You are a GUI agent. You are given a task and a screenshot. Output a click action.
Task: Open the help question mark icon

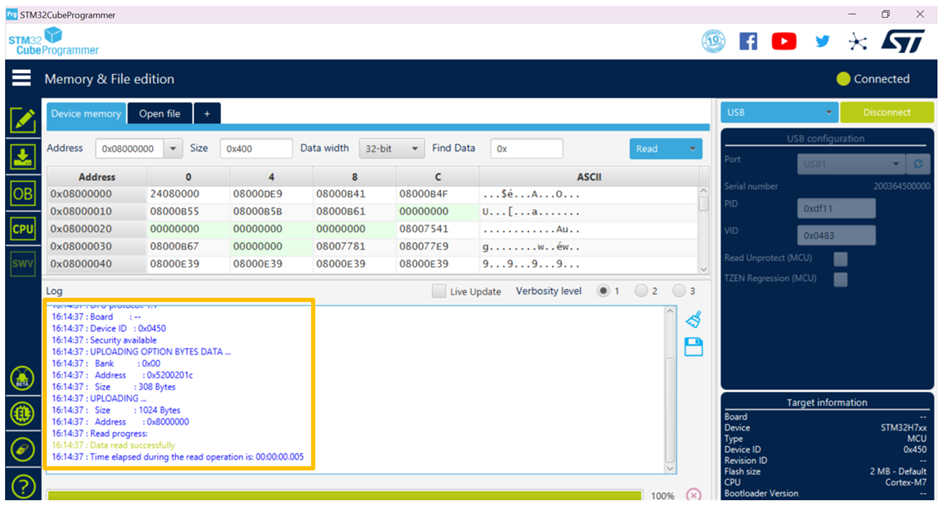coord(22,486)
